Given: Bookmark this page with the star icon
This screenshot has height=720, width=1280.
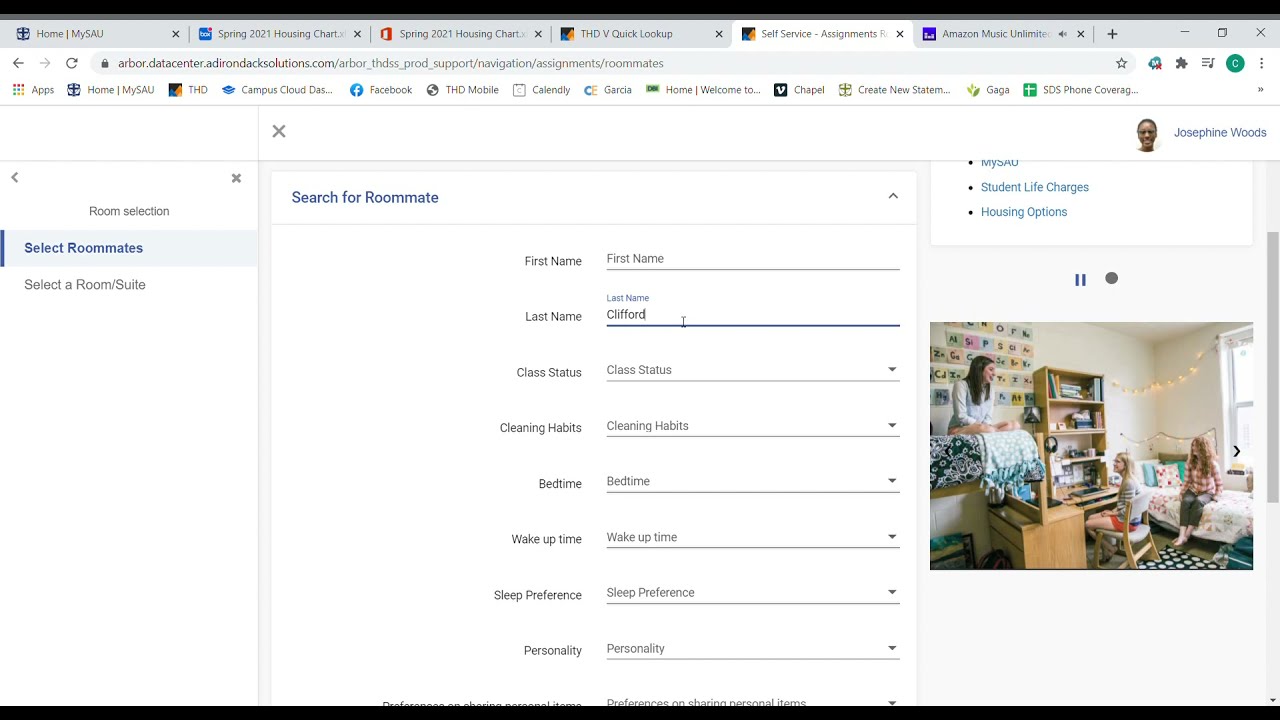Looking at the screenshot, I should pos(1121,63).
